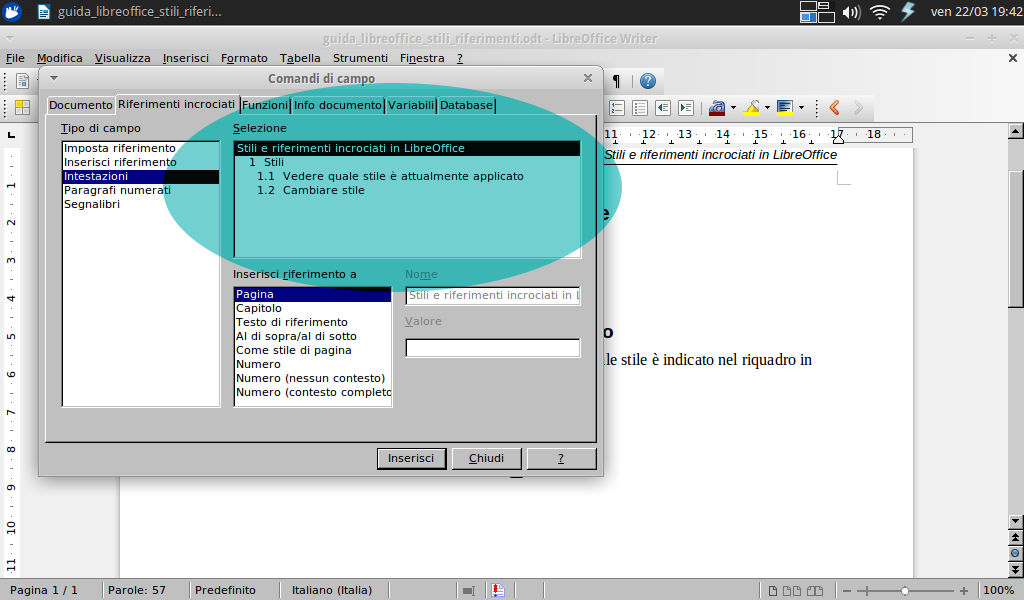
Task: Click the zoom in plus icon
Action: [x=963, y=591]
